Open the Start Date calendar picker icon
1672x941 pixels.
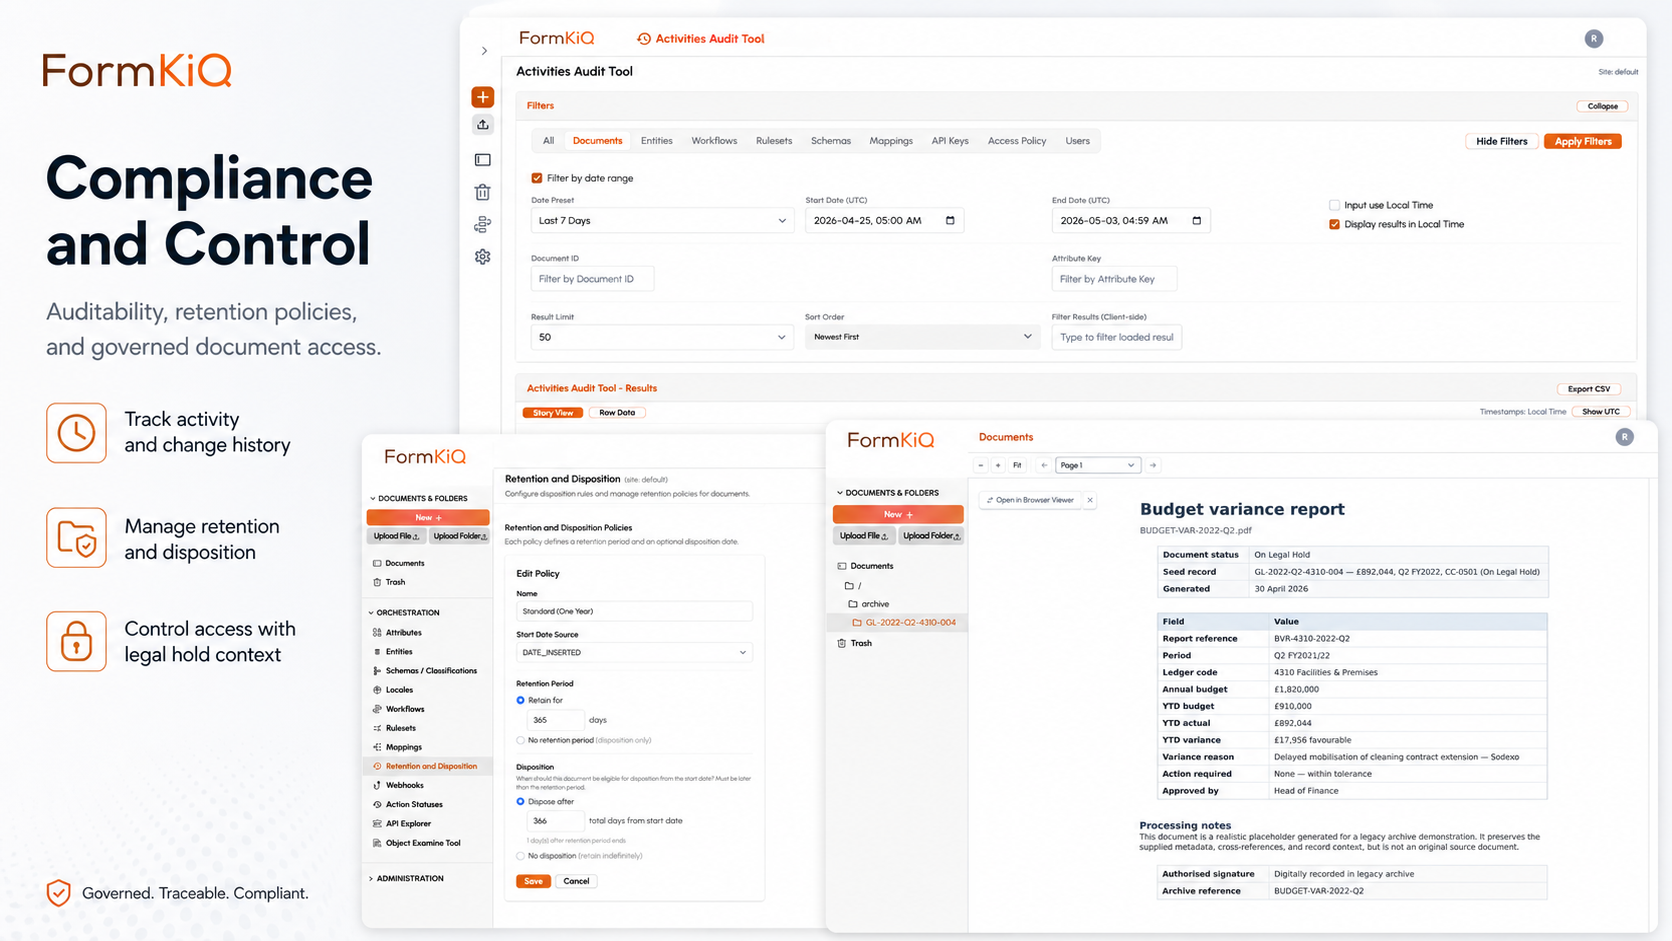point(950,220)
